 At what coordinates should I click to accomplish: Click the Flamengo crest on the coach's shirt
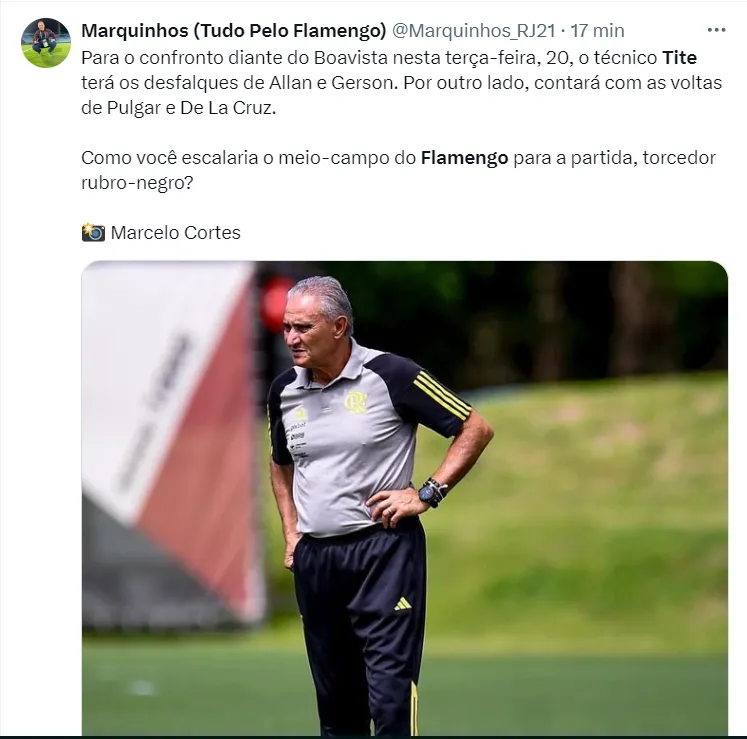click(x=355, y=402)
